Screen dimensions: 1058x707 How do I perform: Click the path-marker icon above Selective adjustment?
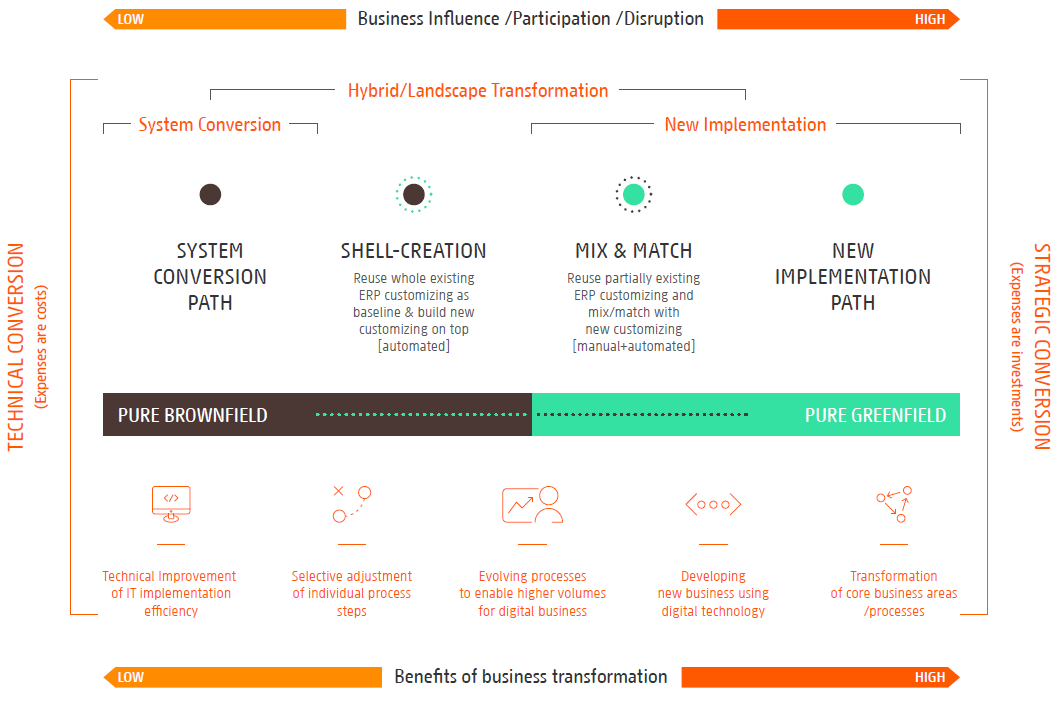(x=352, y=504)
